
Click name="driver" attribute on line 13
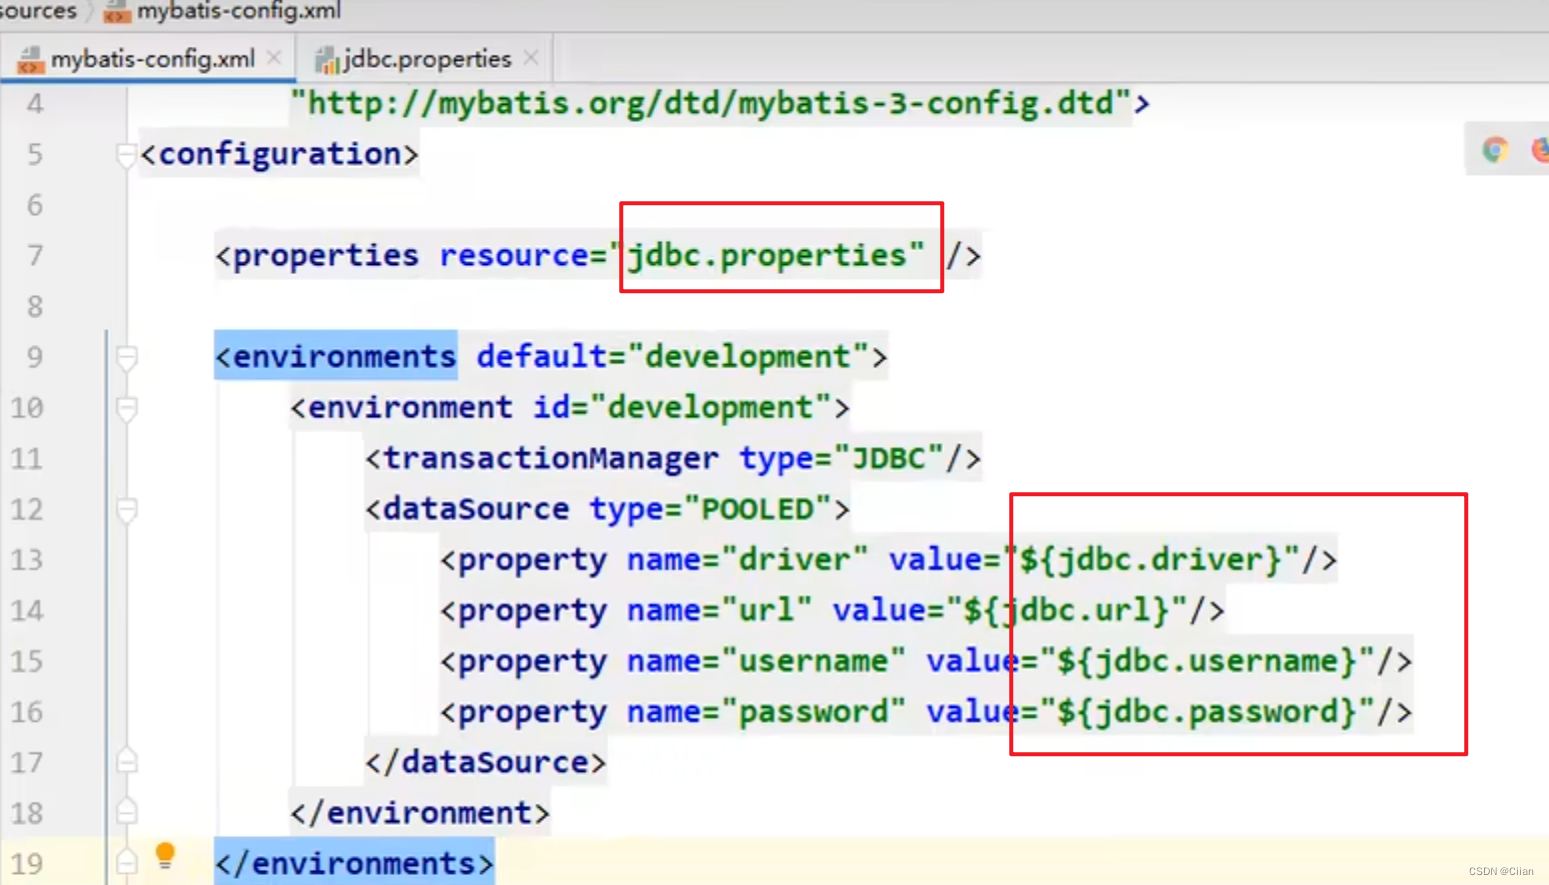pyautogui.click(x=747, y=560)
